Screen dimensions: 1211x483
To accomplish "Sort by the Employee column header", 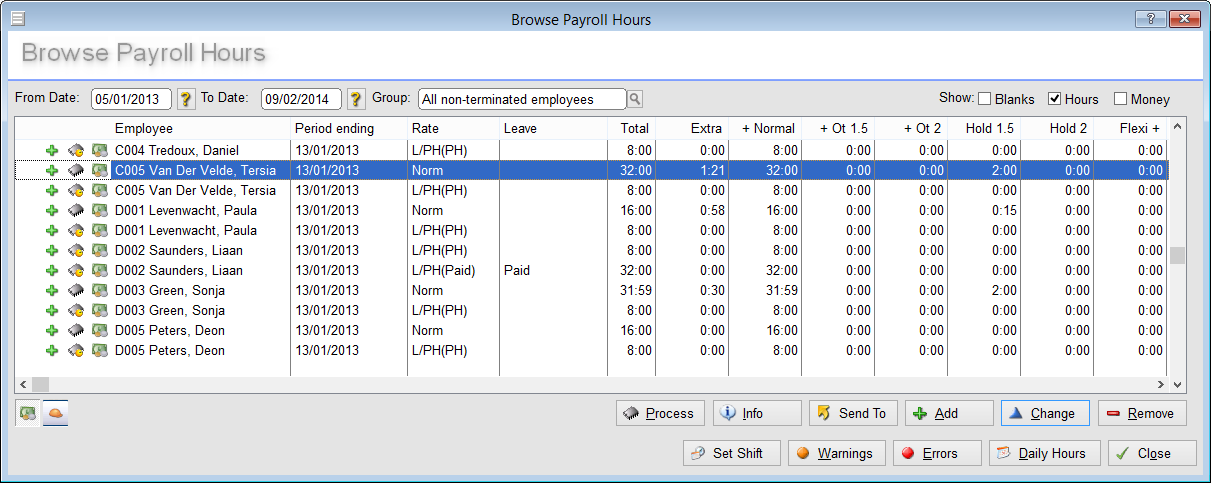I will [x=143, y=128].
